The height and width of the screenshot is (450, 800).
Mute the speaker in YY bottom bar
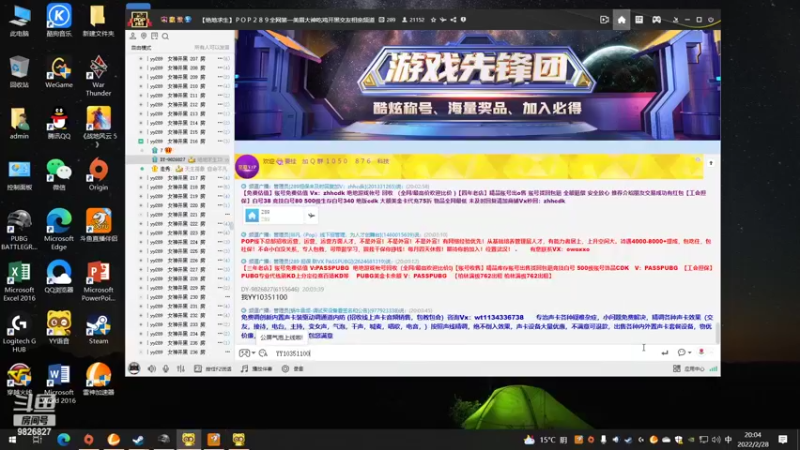coord(152,368)
